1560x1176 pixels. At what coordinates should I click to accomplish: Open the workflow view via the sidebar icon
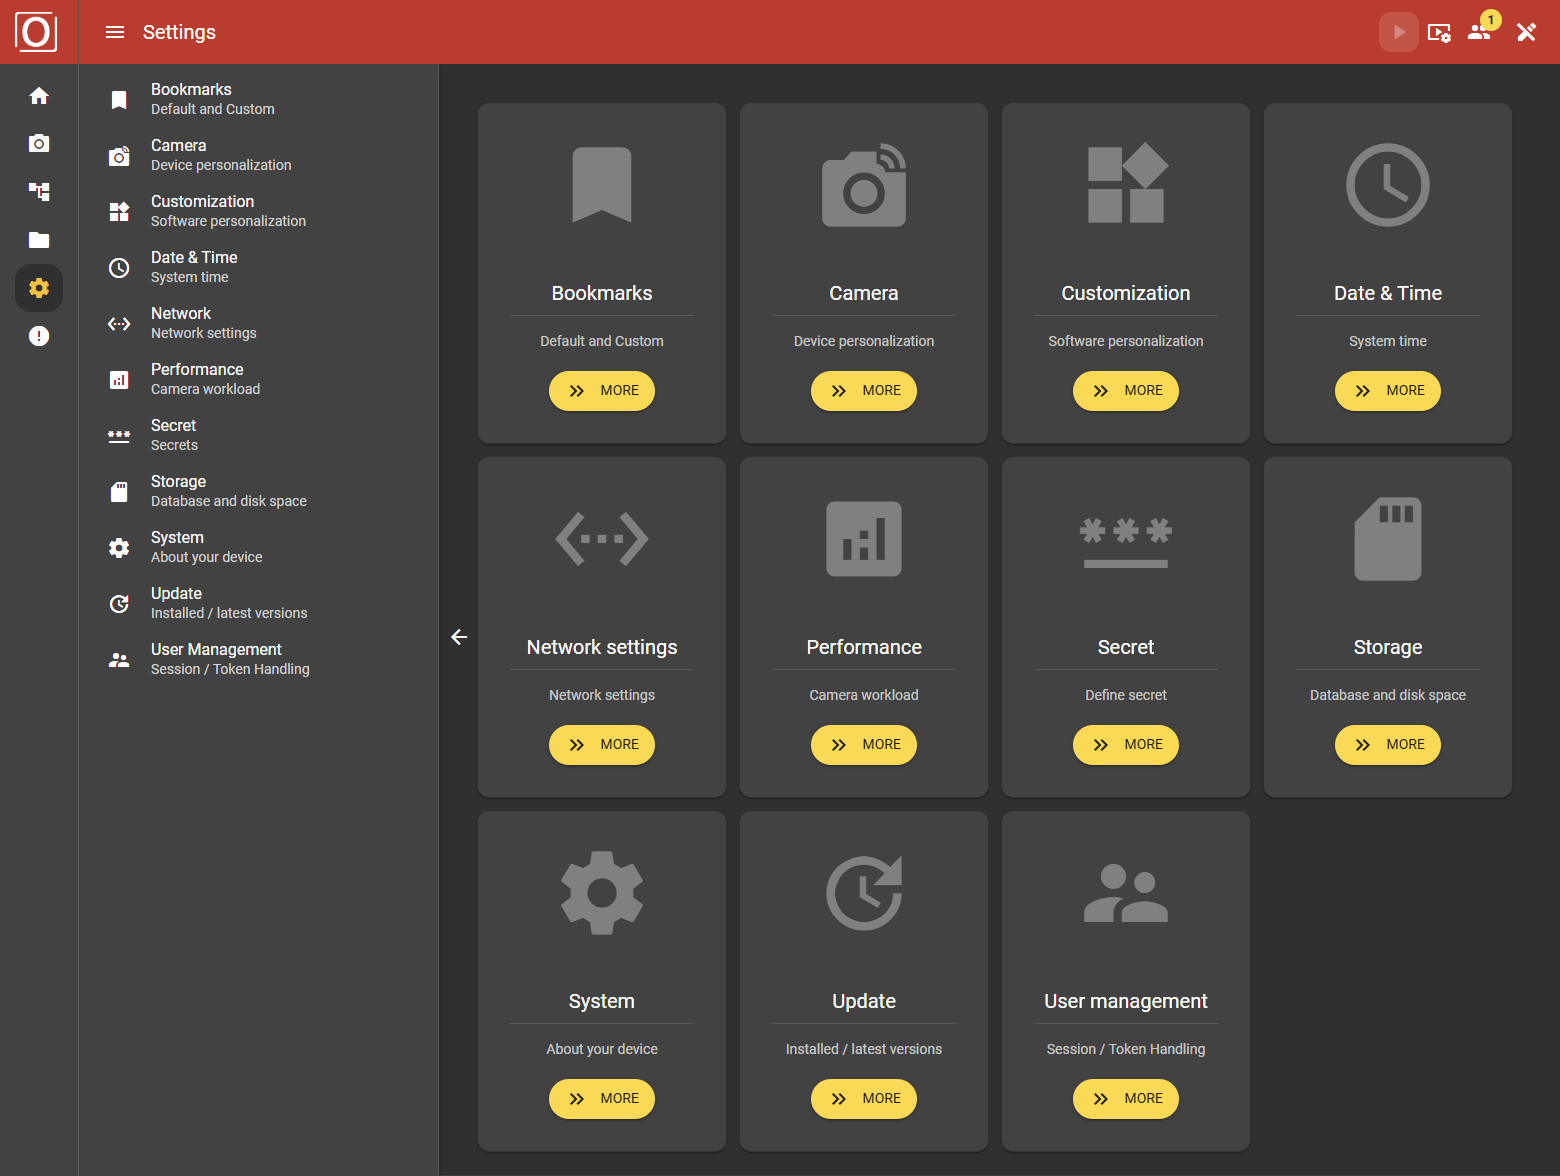point(39,191)
